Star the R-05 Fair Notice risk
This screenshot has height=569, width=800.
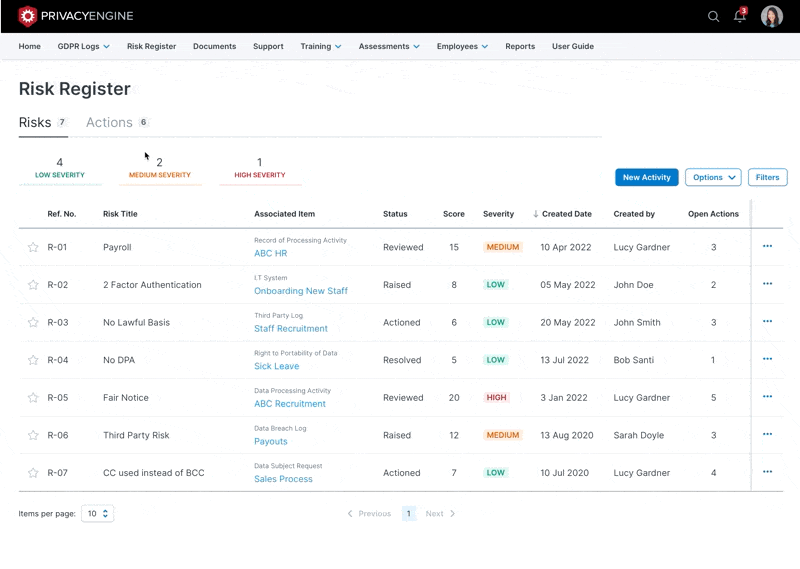pos(33,398)
